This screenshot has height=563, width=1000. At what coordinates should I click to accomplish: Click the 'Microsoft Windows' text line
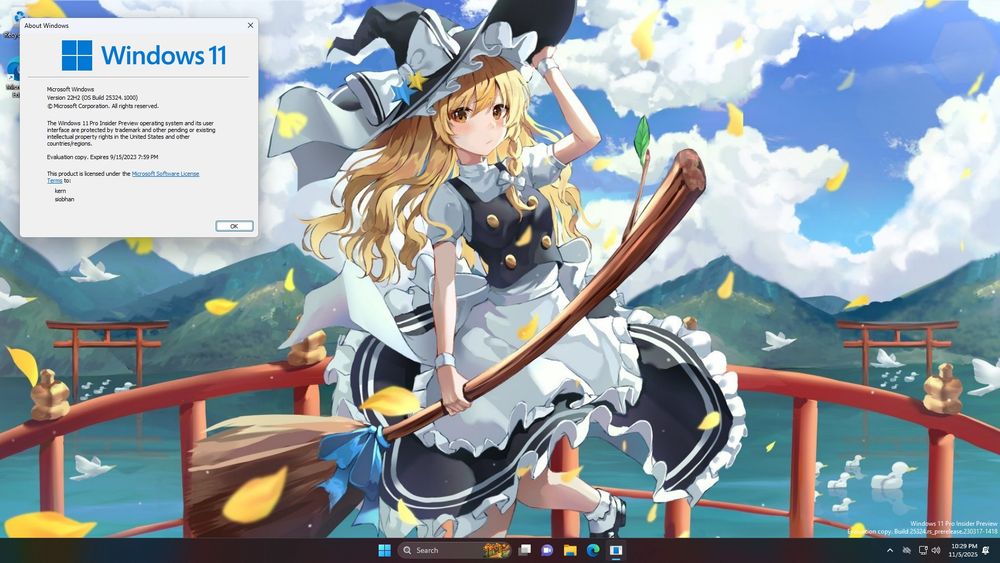(x=70, y=89)
